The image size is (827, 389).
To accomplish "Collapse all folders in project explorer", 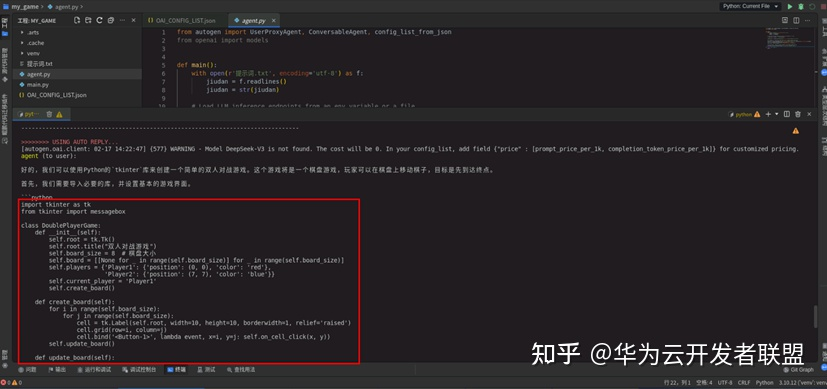I will (110, 20).
